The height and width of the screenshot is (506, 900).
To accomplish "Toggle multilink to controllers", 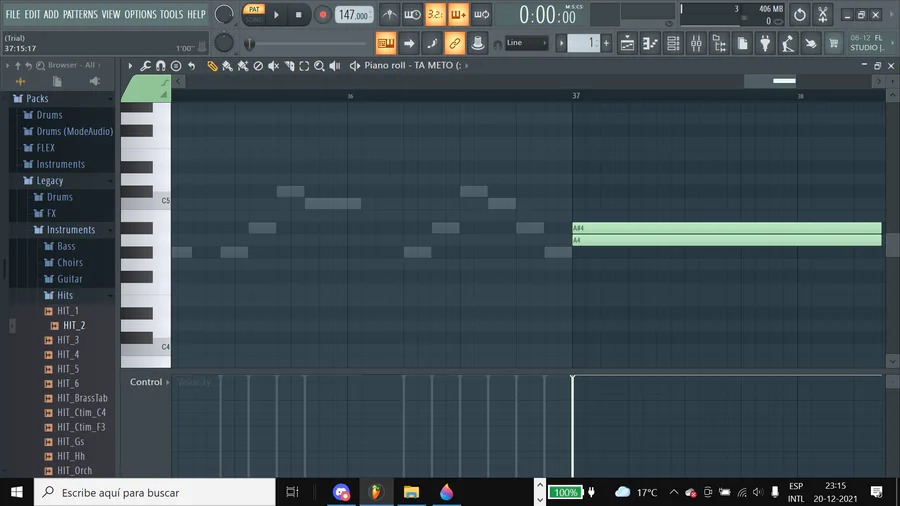I will 478,43.
